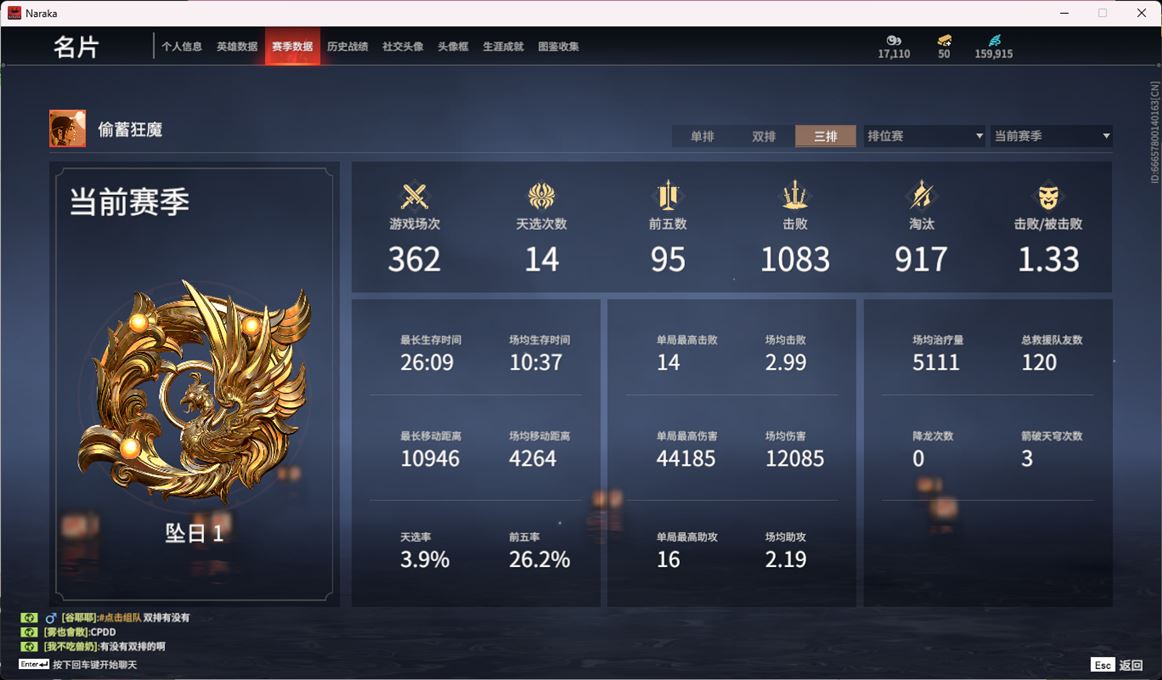
Task: Click the 前五数 banner icon
Action: tap(668, 196)
